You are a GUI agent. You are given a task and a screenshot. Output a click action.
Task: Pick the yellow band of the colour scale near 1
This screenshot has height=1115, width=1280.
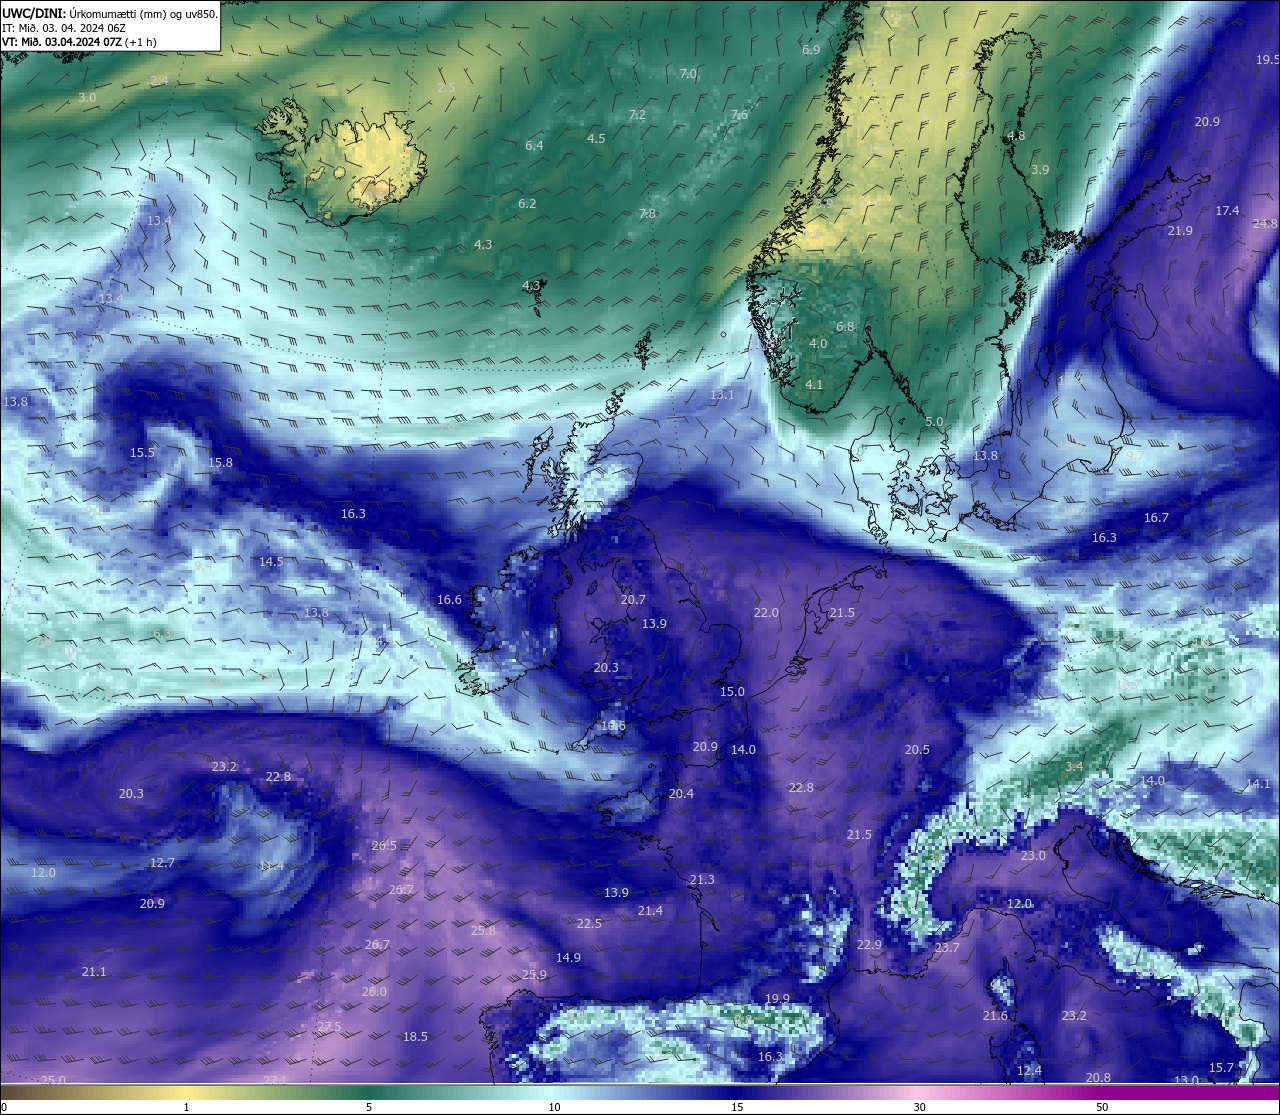(187, 1093)
